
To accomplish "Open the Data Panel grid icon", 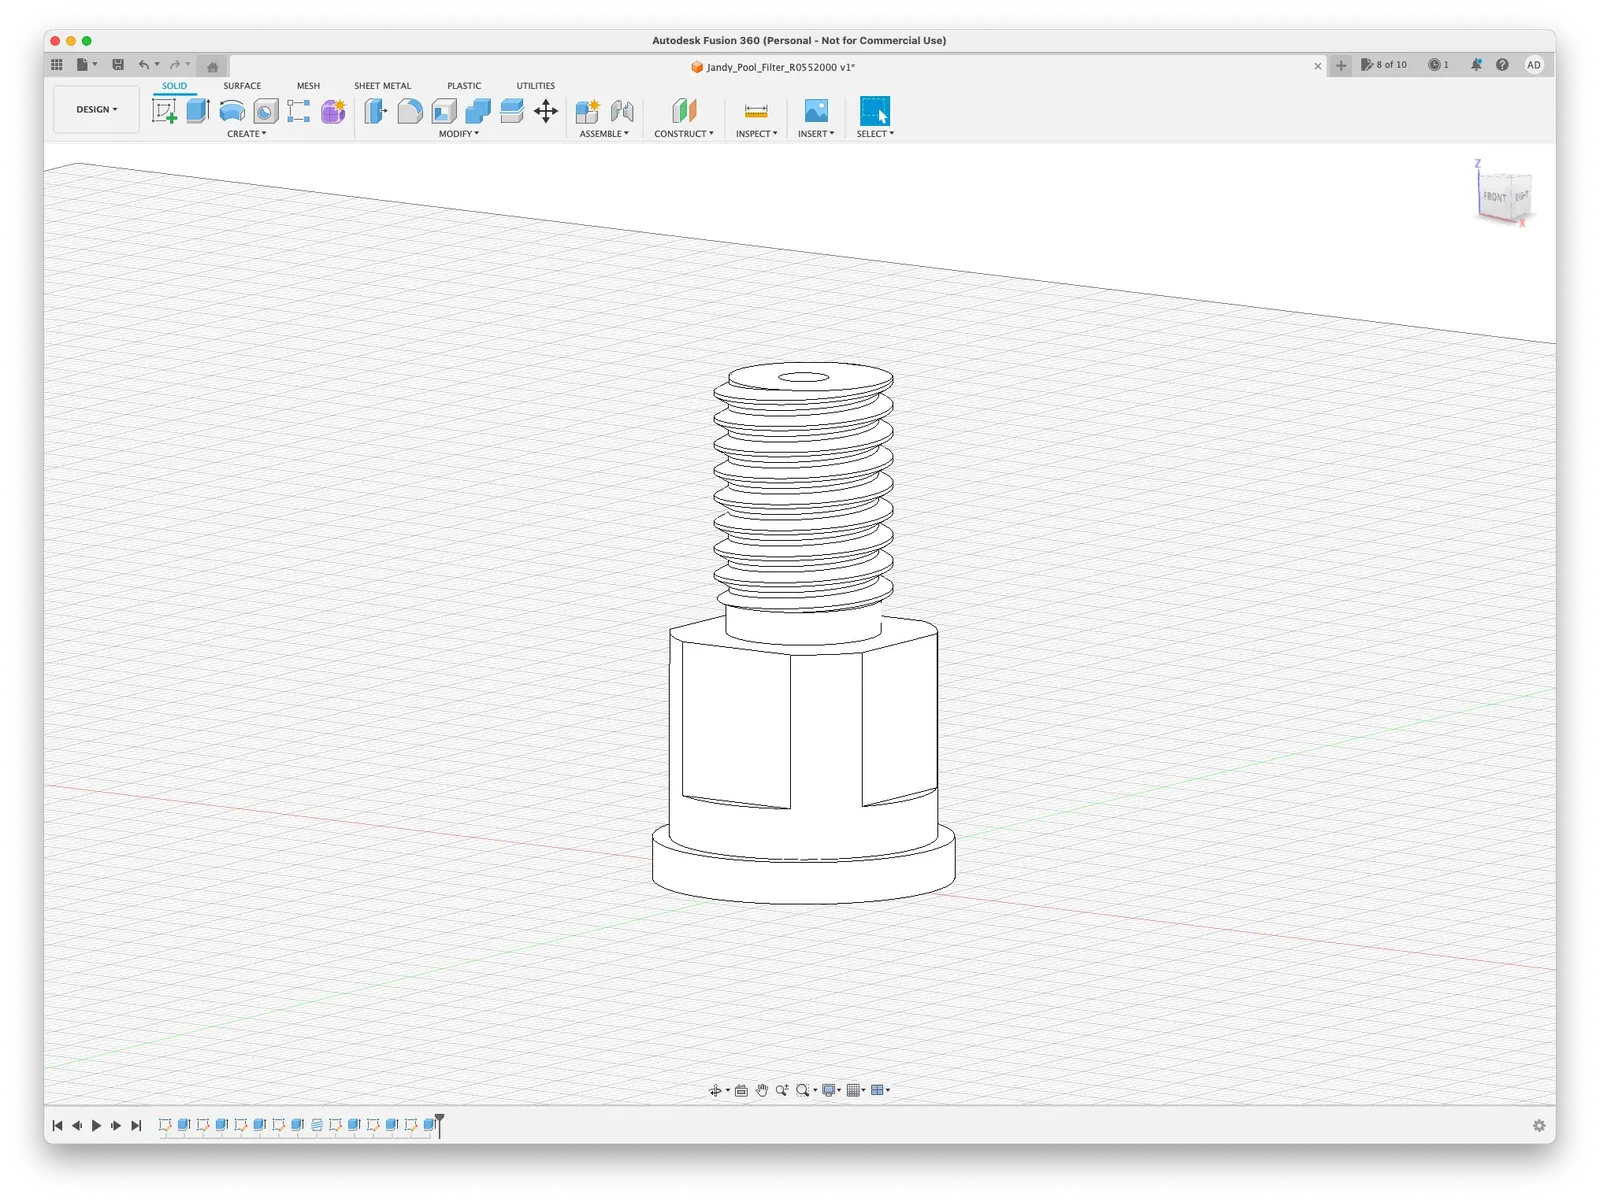I will [57, 65].
